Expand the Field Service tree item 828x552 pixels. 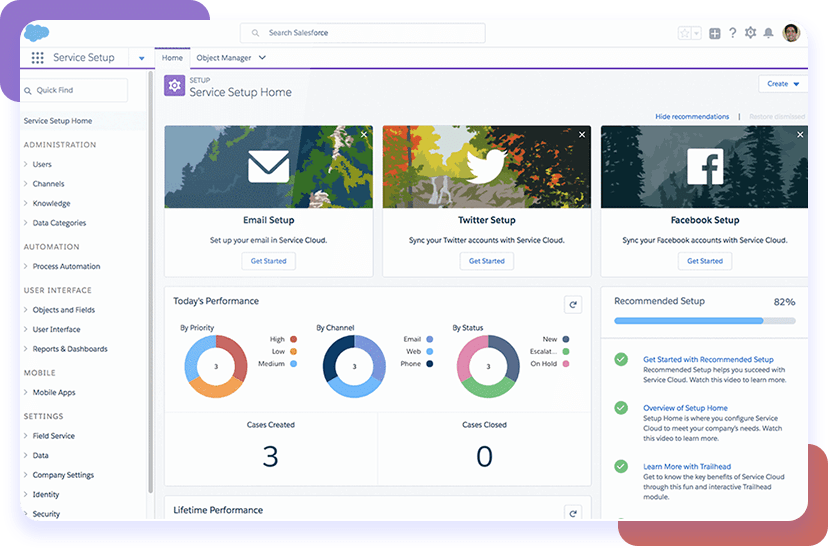pyautogui.click(x=25, y=435)
